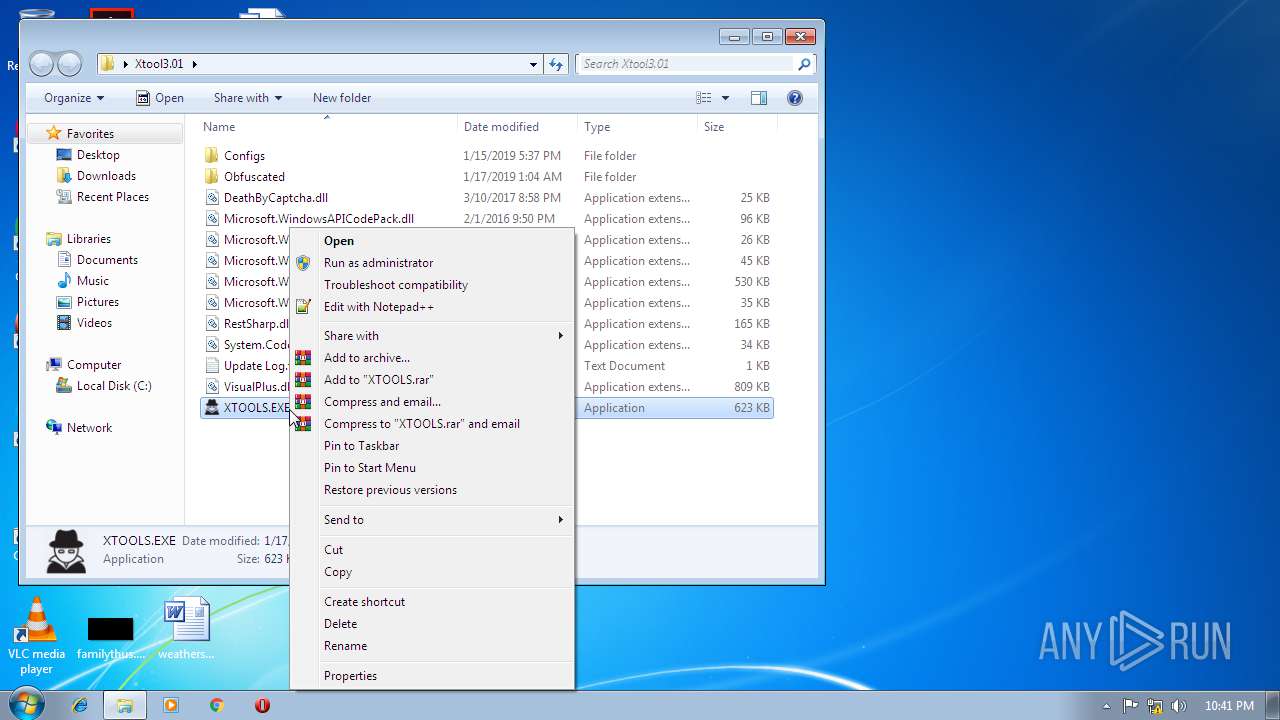Viewport: 1280px width, 720px height.
Task: Sort by the Name column header
Action: [x=327, y=127]
